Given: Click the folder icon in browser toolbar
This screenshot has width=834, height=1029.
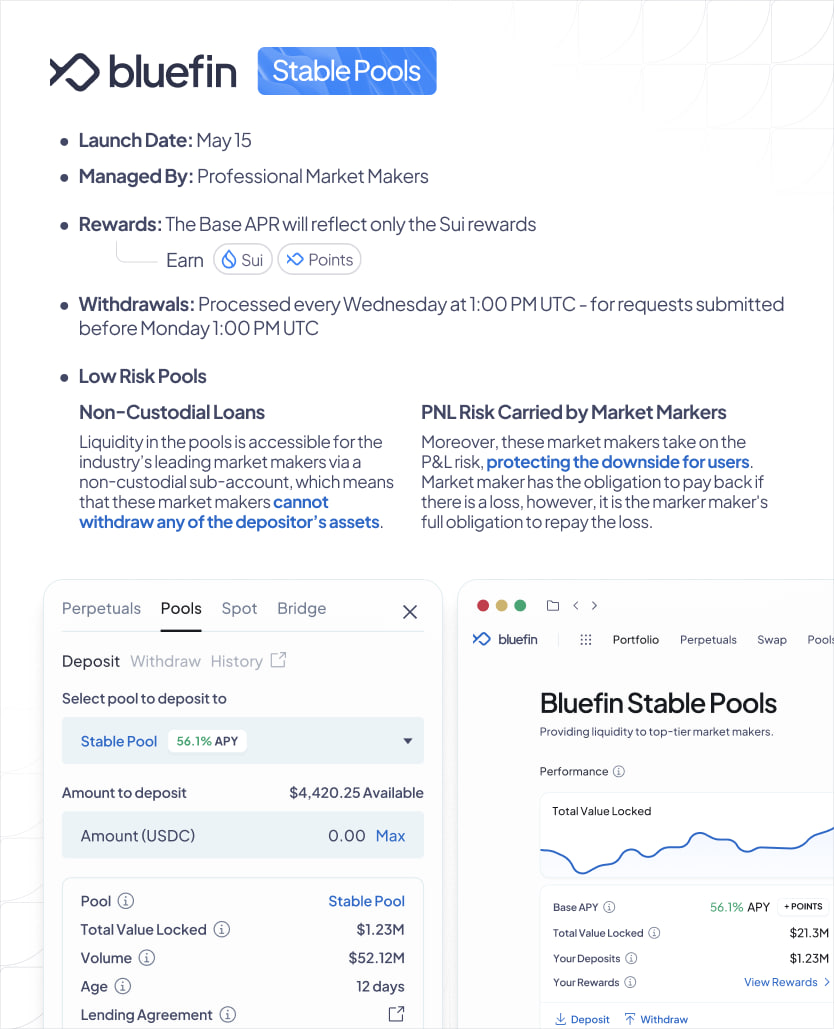Looking at the screenshot, I should (553, 605).
